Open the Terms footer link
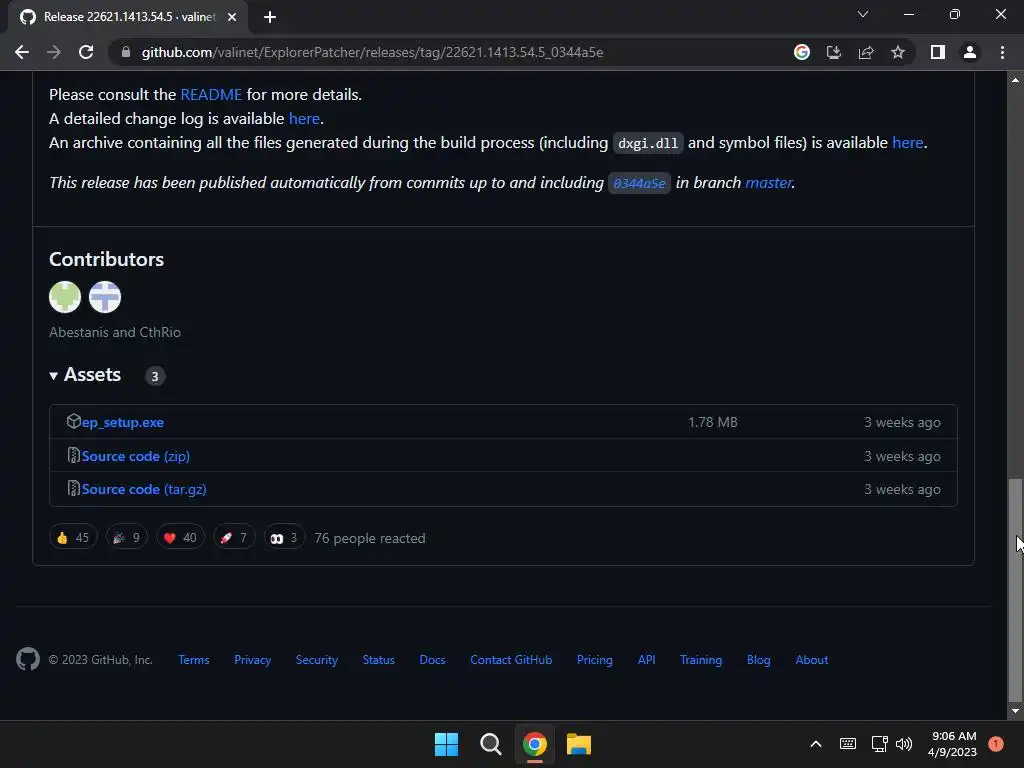The height and width of the screenshot is (768, 1024). click(194, 660)
